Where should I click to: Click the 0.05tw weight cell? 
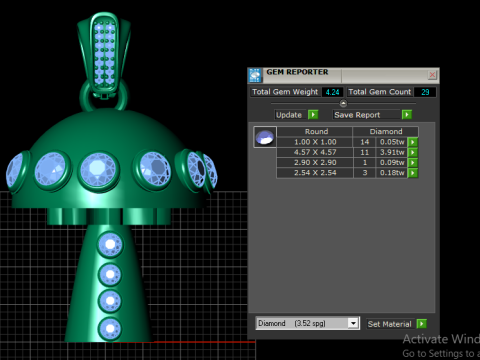[x=392, y=142]
